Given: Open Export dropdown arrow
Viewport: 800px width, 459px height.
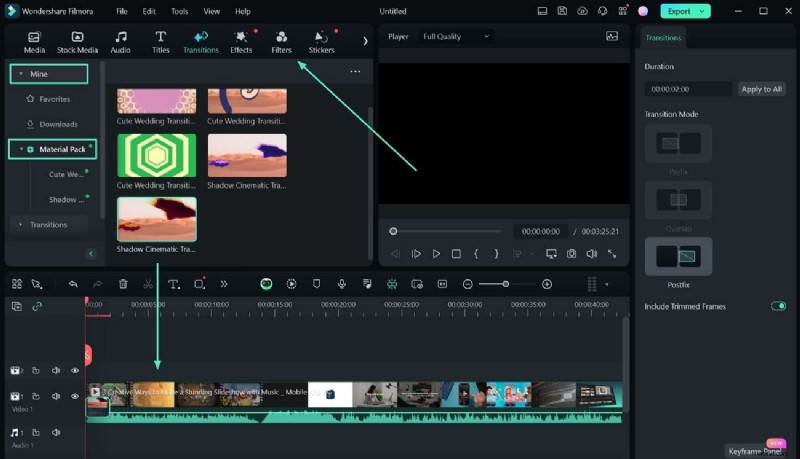Looking at the screenshot, I should pyautogui.click(x=703, y=11).
